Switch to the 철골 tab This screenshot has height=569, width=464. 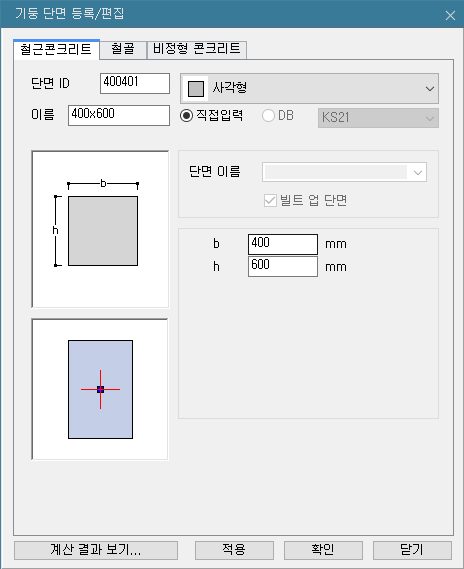pos(123,49)
